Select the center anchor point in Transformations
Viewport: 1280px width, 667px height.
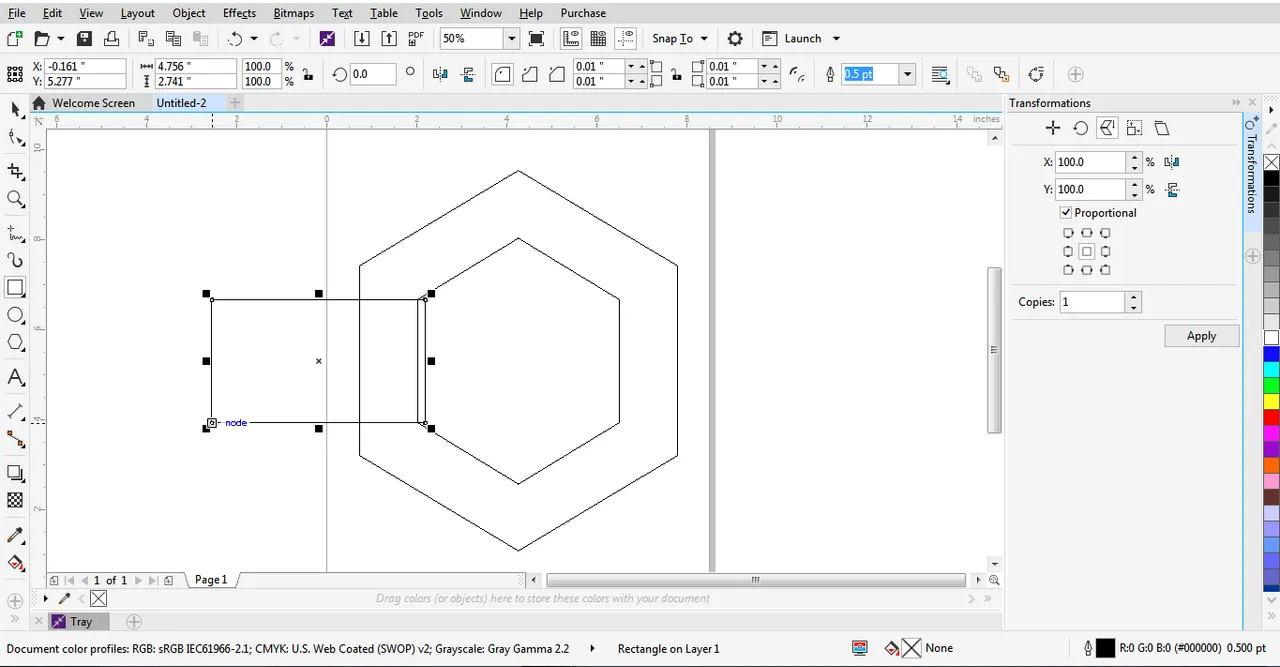pos(1086,251)
